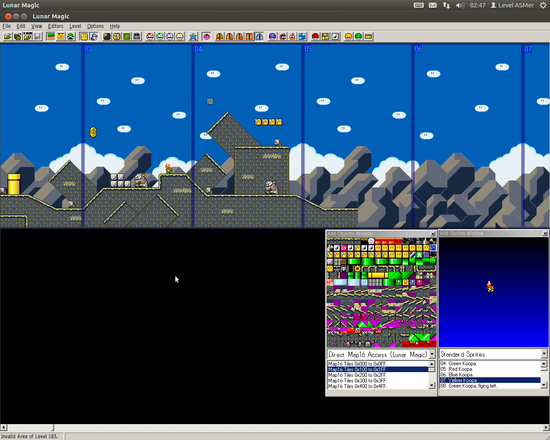The width and height of the screenshot is (550, 440).
Task: Open the network indicator in top bar
Action: [x=446, y=5]
